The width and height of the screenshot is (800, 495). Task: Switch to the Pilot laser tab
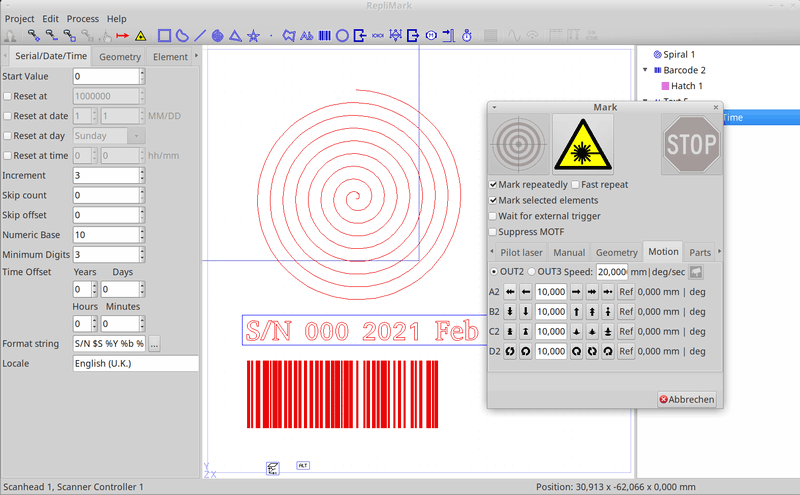point(522,252)
